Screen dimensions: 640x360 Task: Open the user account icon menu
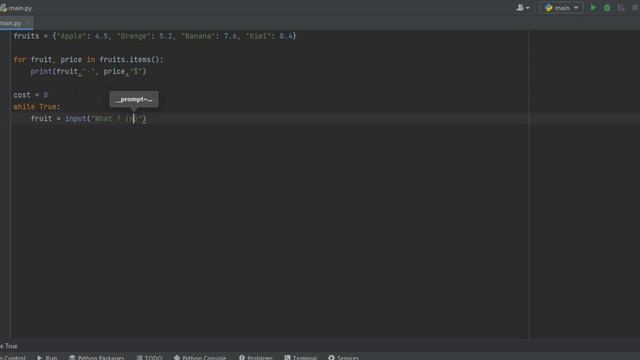(522, 8)
